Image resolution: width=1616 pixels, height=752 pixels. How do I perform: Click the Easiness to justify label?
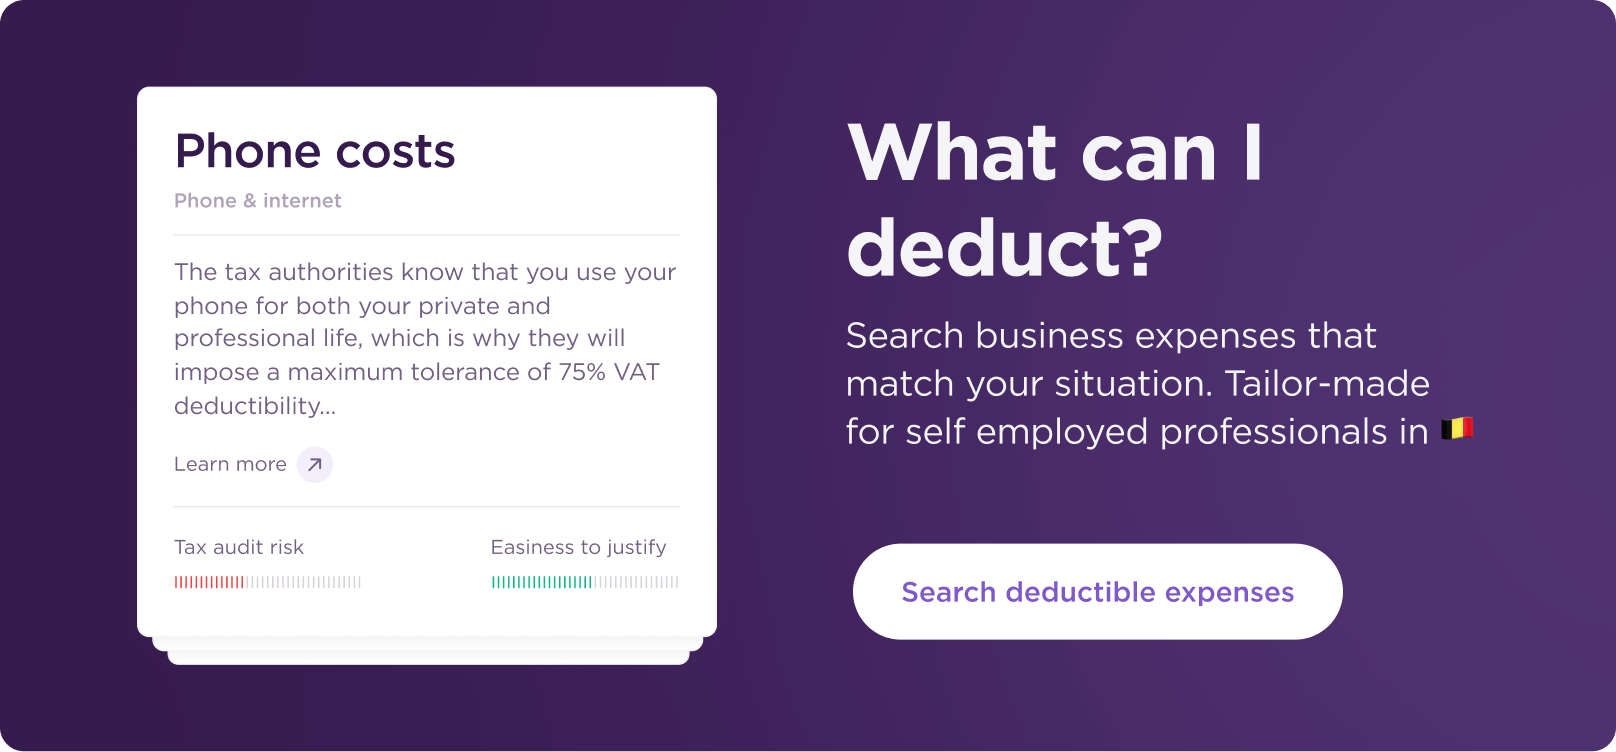point(578,547)
